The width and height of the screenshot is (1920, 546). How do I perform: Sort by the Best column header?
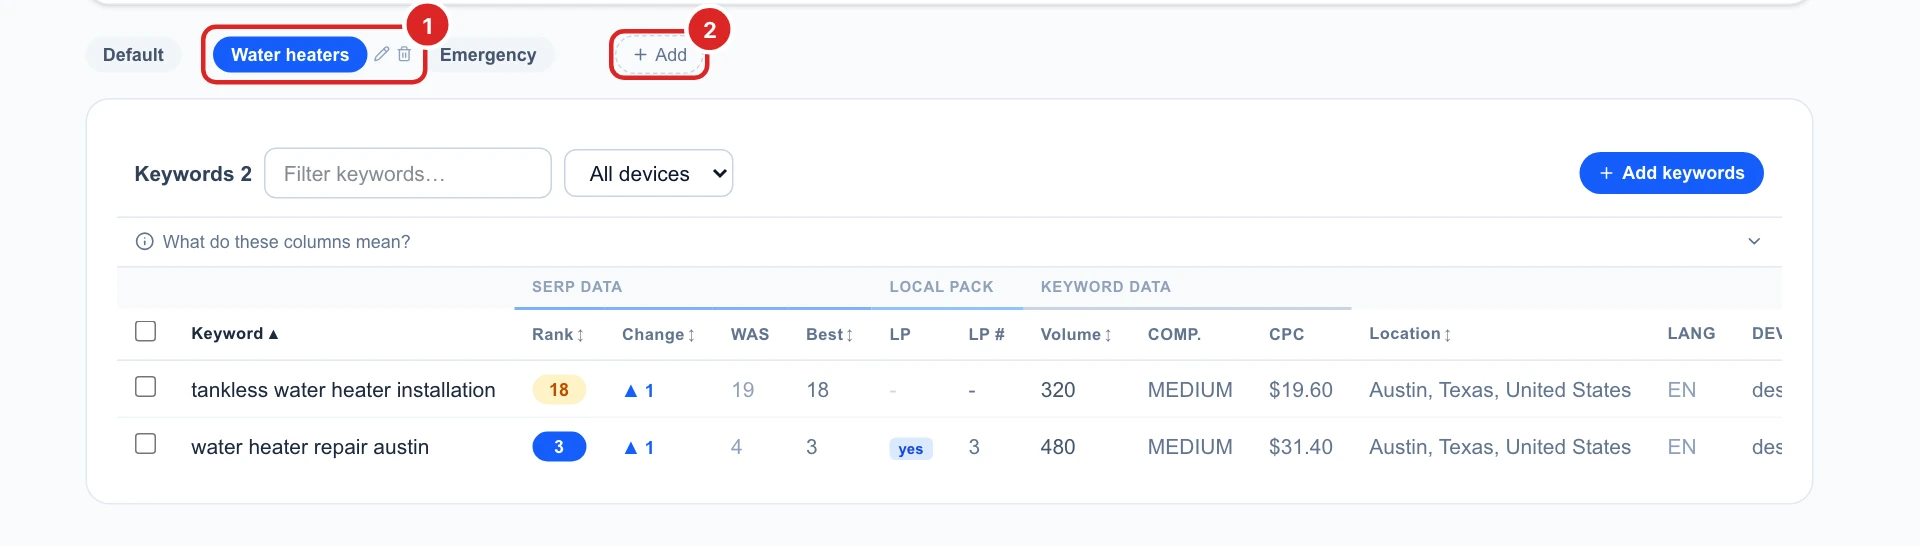coord(830,335)
